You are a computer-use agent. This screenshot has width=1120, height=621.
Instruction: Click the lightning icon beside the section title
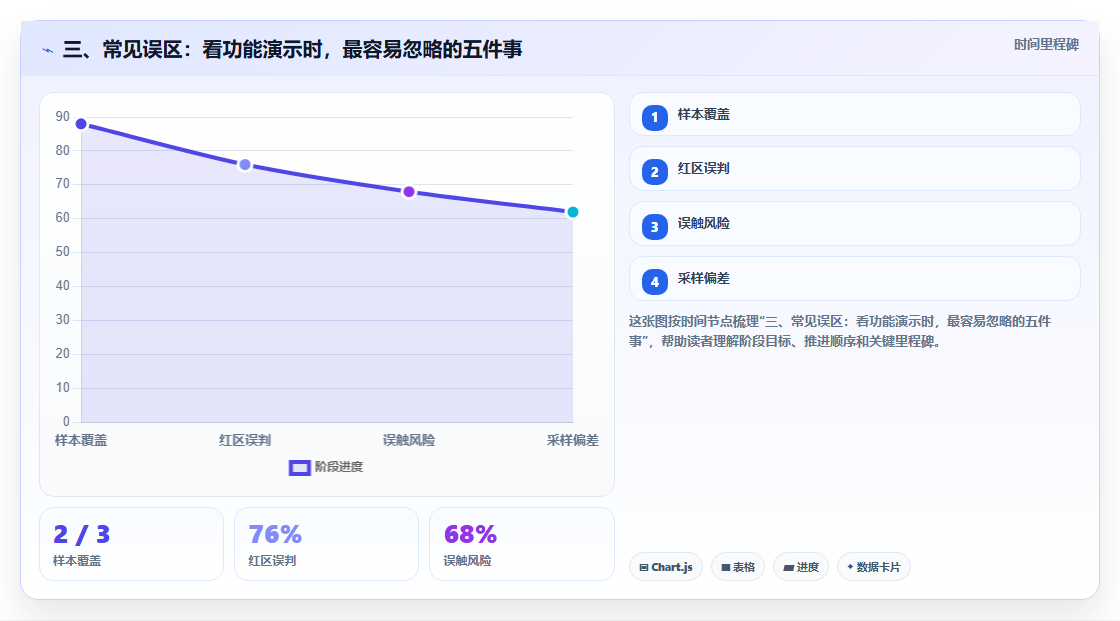pos(47,50)
